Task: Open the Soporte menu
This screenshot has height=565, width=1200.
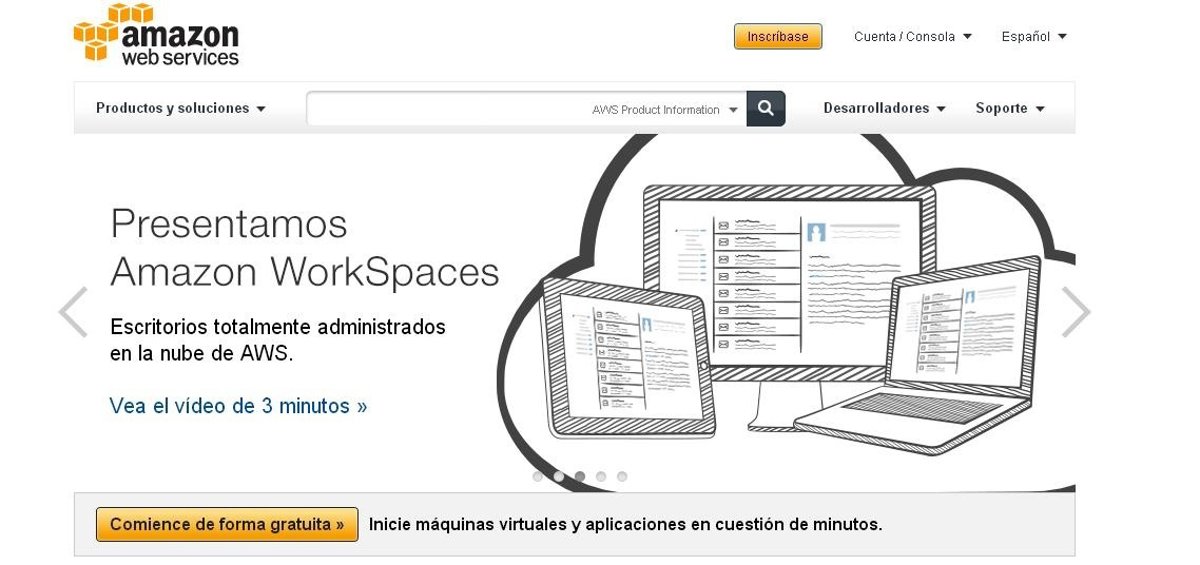Action: (1010, 108)
